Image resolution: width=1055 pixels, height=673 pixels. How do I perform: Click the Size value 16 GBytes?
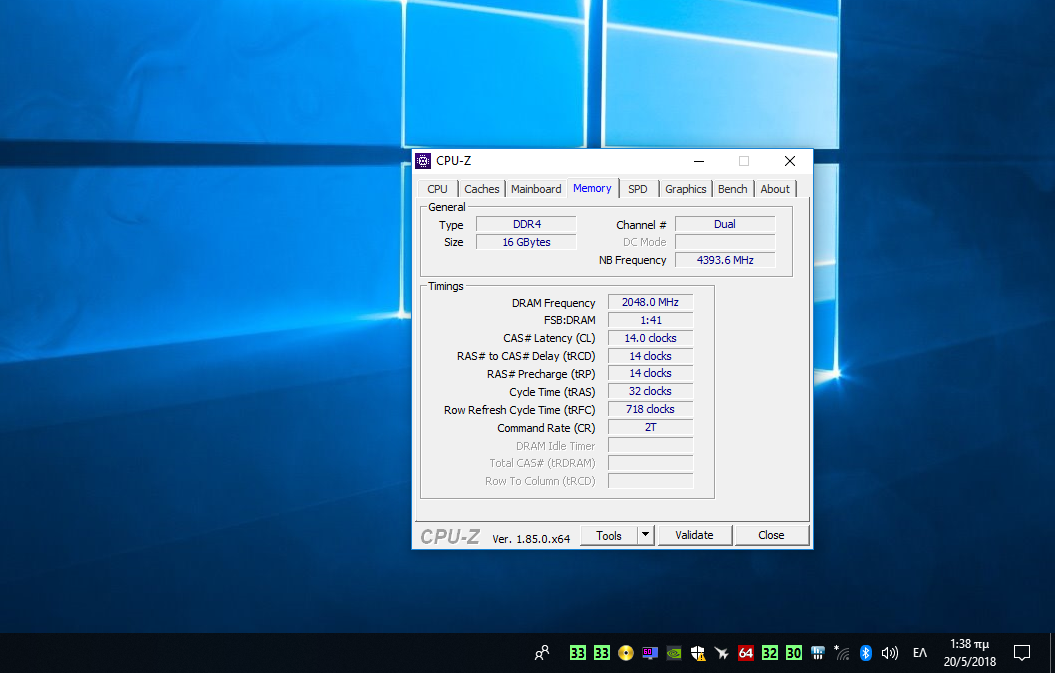pos(526,242)
